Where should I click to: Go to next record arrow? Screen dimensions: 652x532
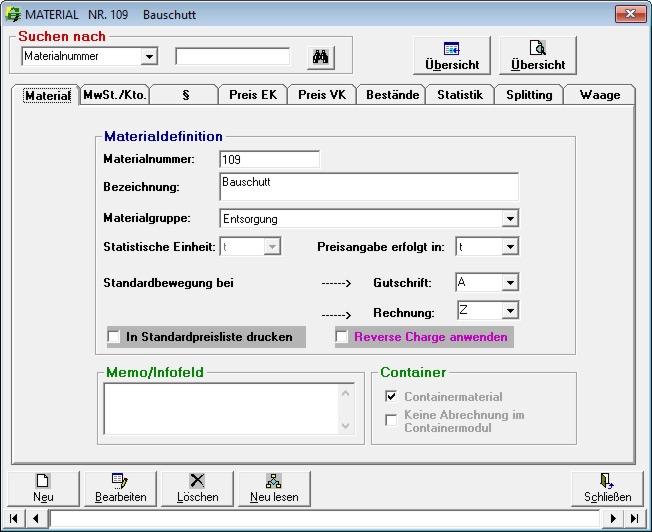coord(613,518)
